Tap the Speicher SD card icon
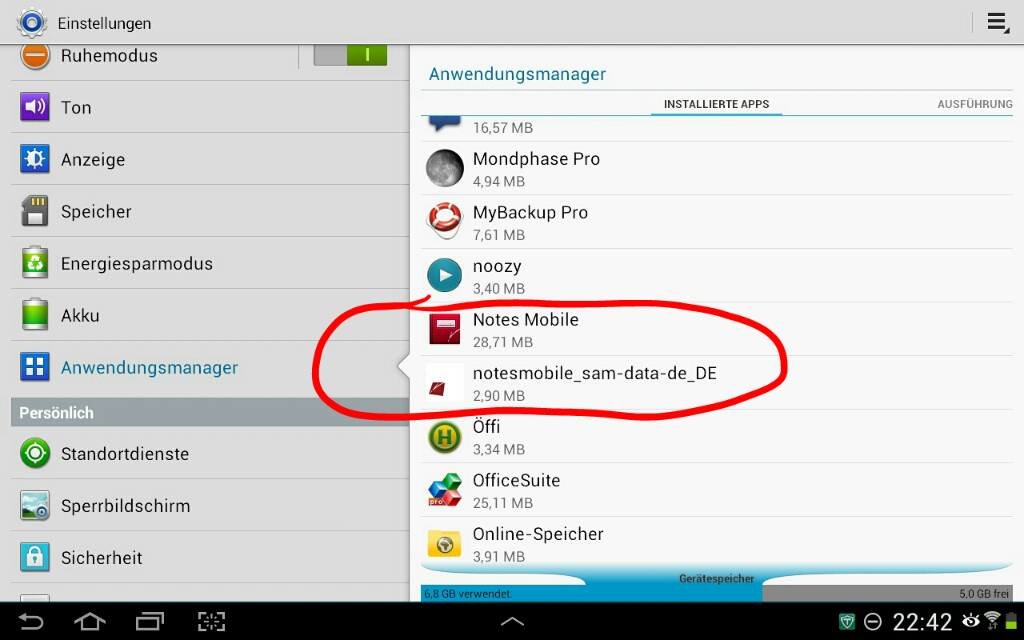 click(x=35, y=212)
